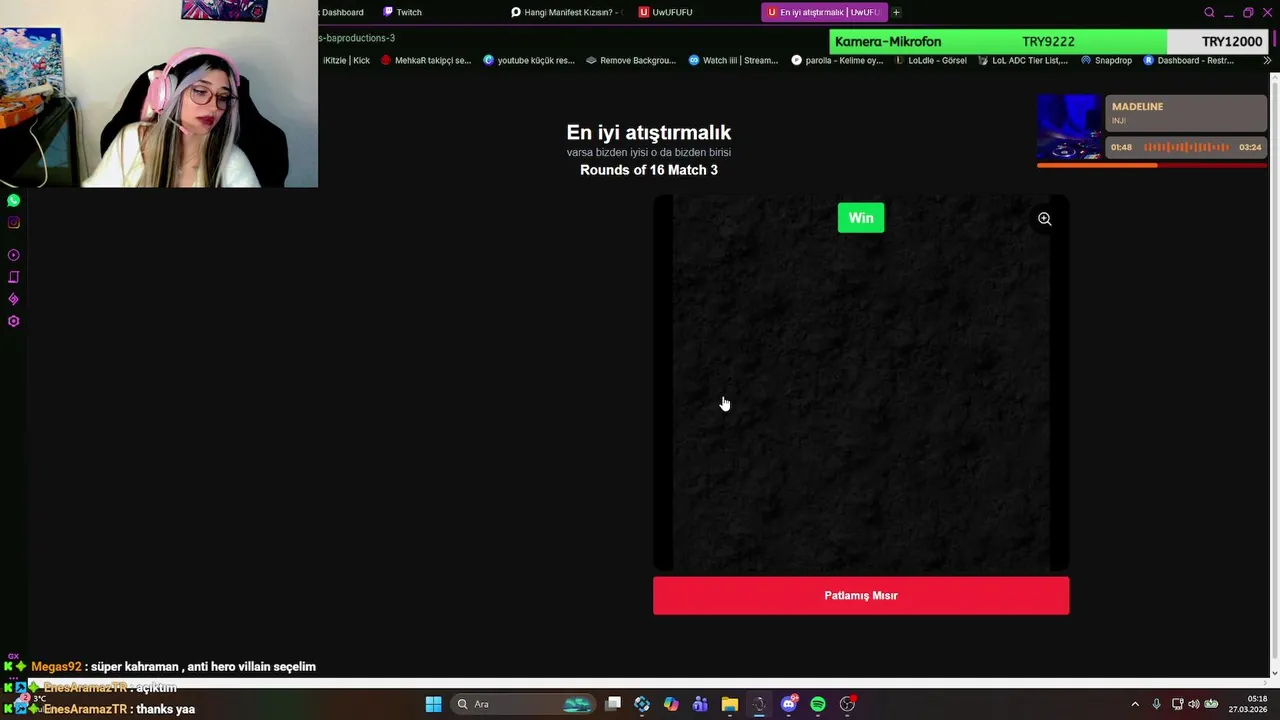Click the taskbar Ara search box
Image resolution: width=1280 pixels, height=720 pixels.
point(523,704)
